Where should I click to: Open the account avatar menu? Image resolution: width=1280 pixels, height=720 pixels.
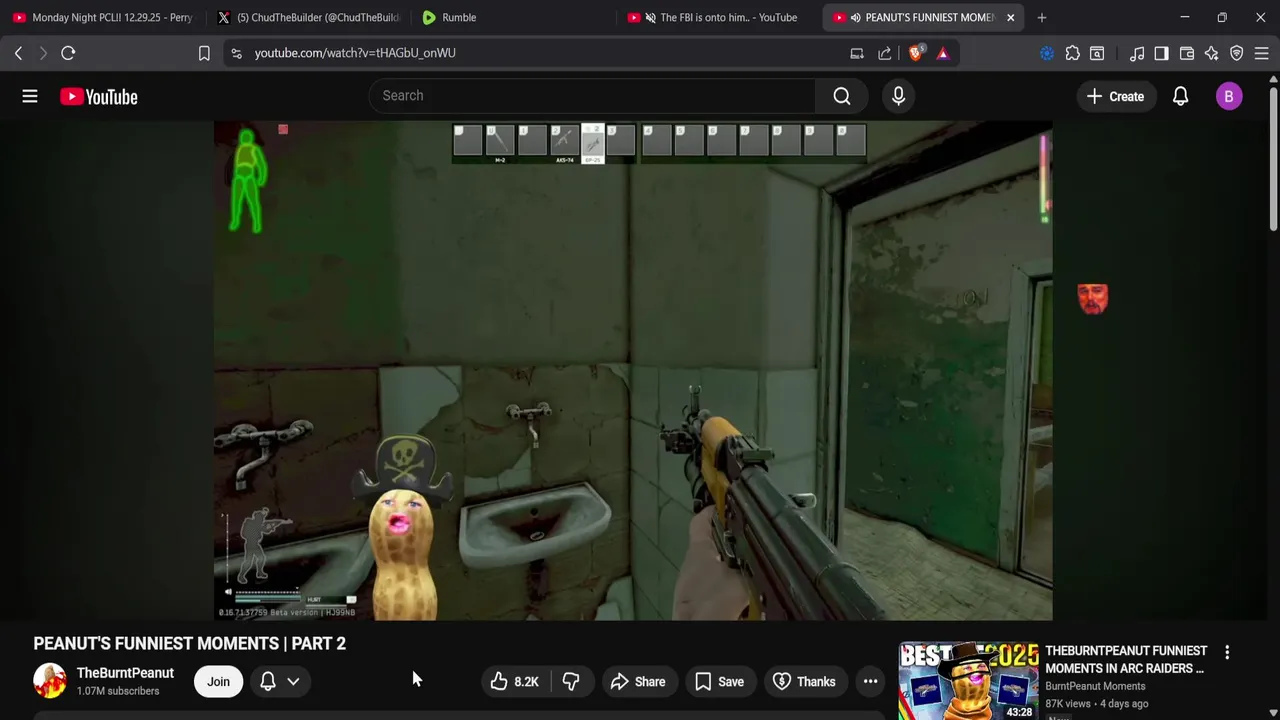pyautogui.click(x=1229, y=96)
